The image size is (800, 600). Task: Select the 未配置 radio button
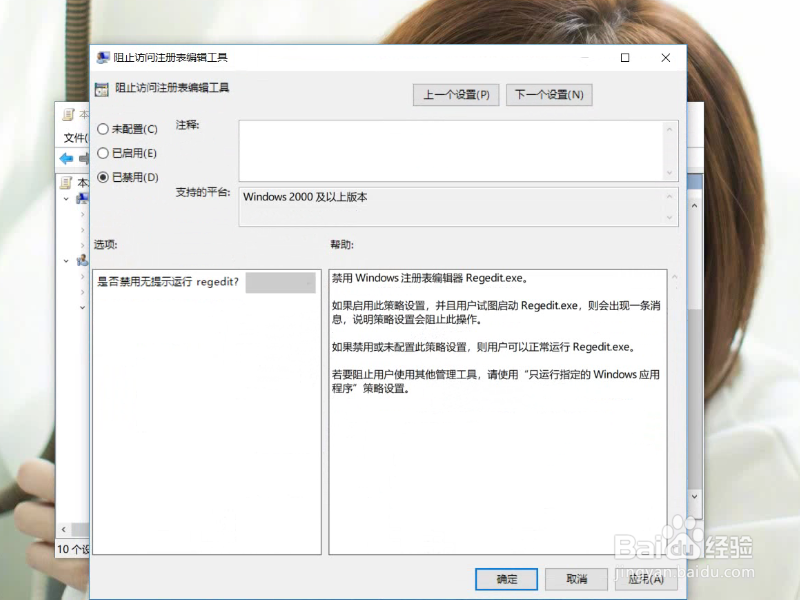point(103,128)
